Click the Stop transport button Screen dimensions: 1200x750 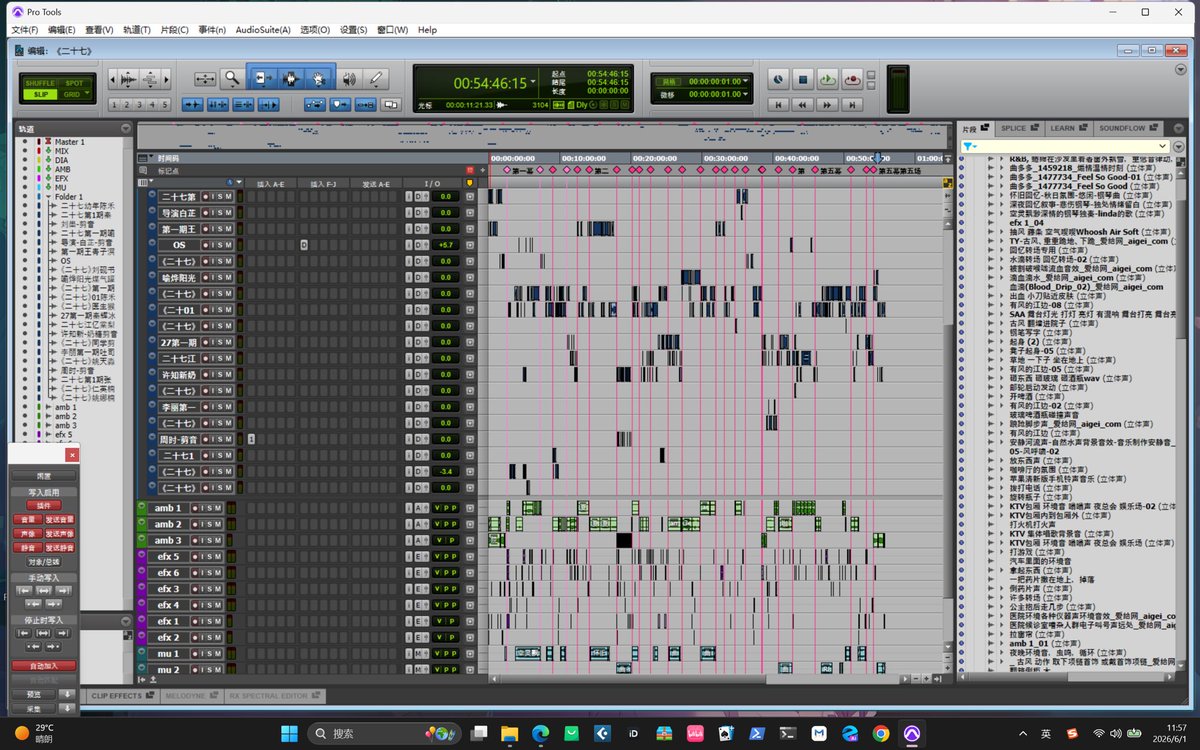tap(802, 78)
